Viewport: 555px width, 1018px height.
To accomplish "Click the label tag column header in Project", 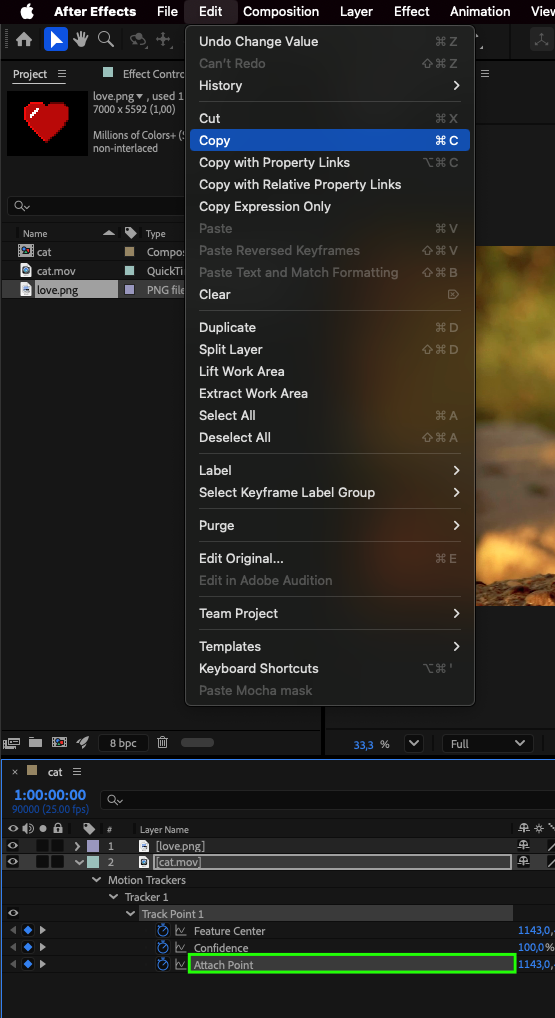I will tap(130, 233).
